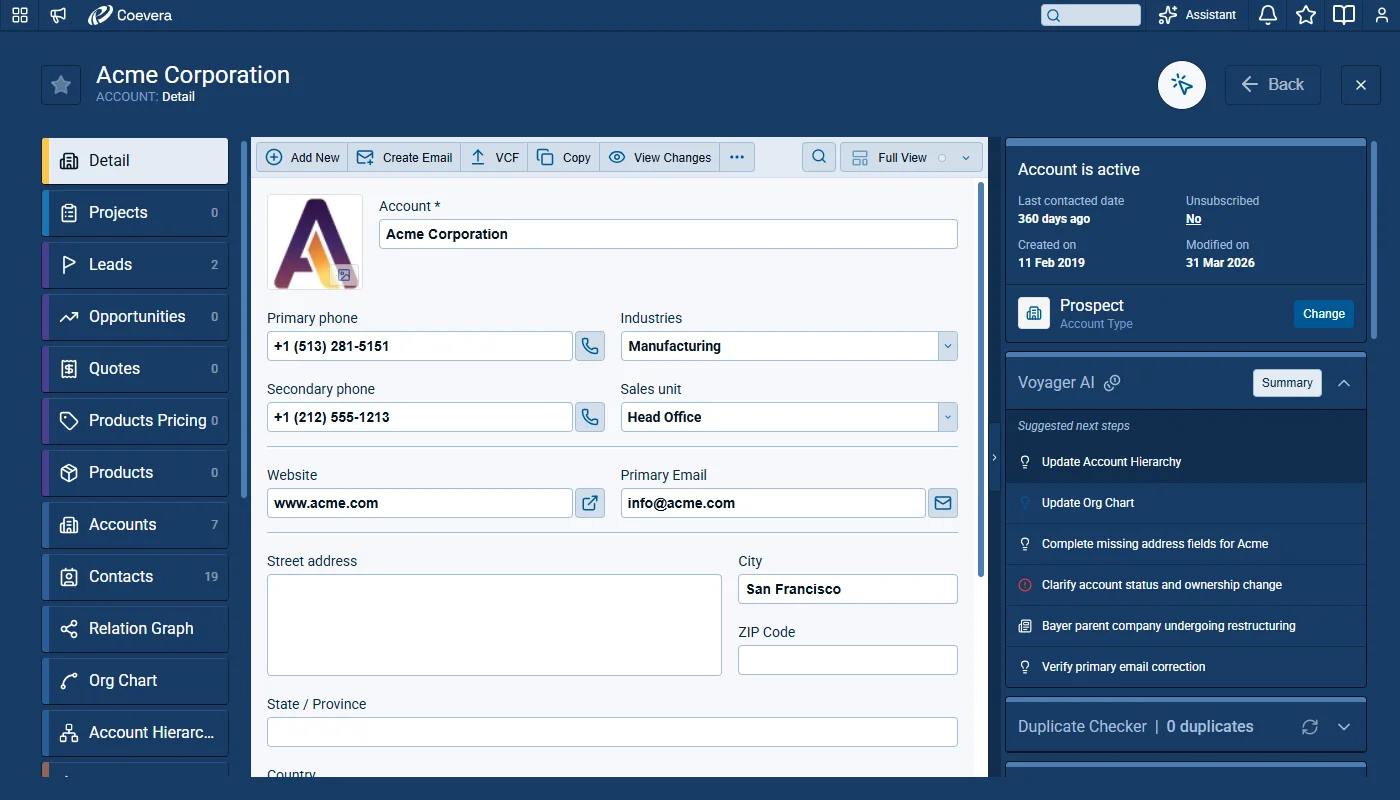Go back with the Back button
Image resolution: width=1400 pixels, height=800 pixels.
[1273, 85]
